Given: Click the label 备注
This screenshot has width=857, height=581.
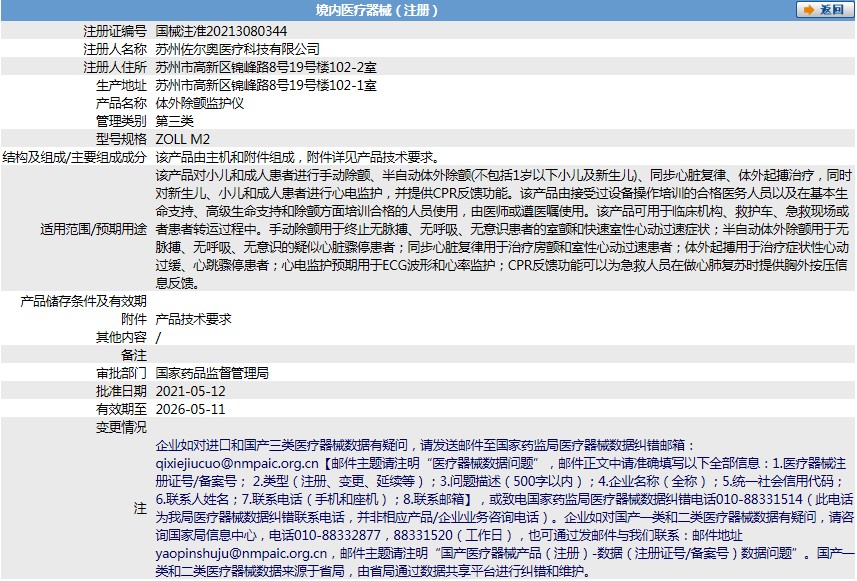Looking at the screenshot, I should 134,355.
